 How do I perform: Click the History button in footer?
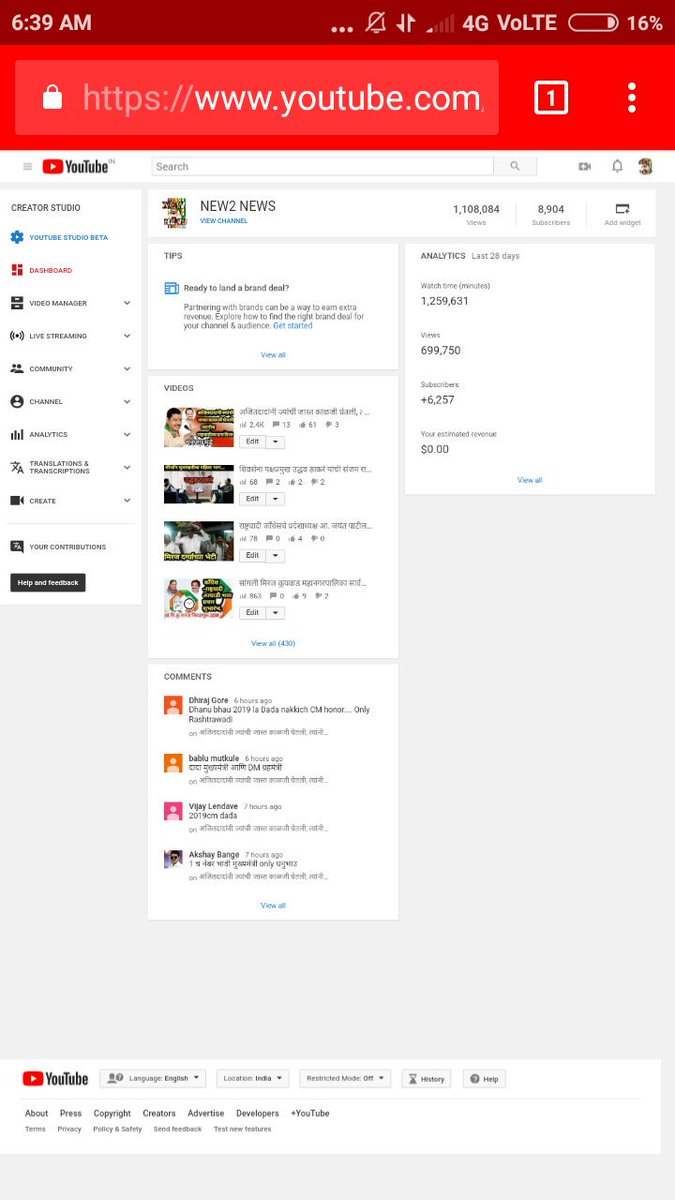point(426,1079)
